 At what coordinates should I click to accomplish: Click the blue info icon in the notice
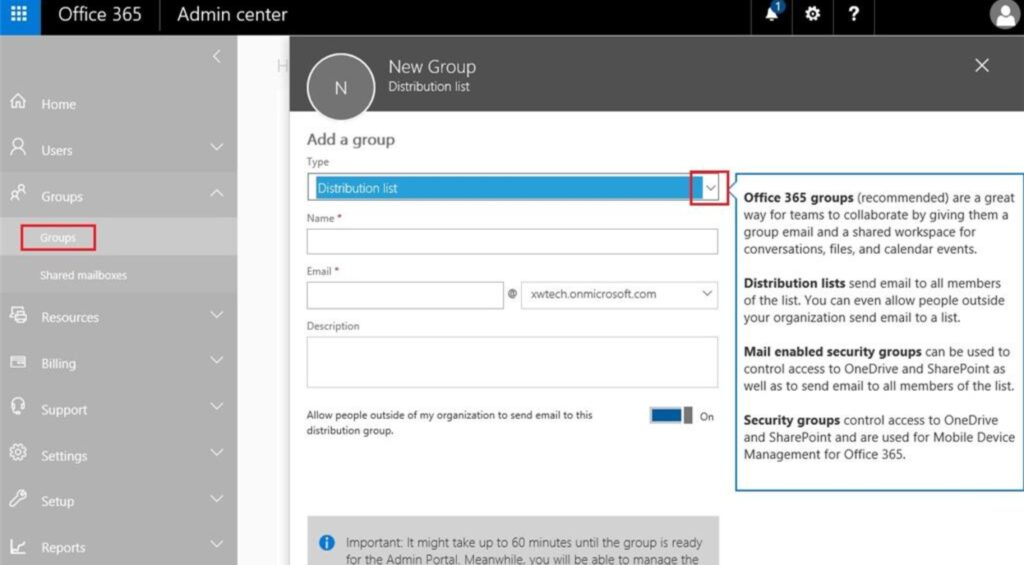327,543
